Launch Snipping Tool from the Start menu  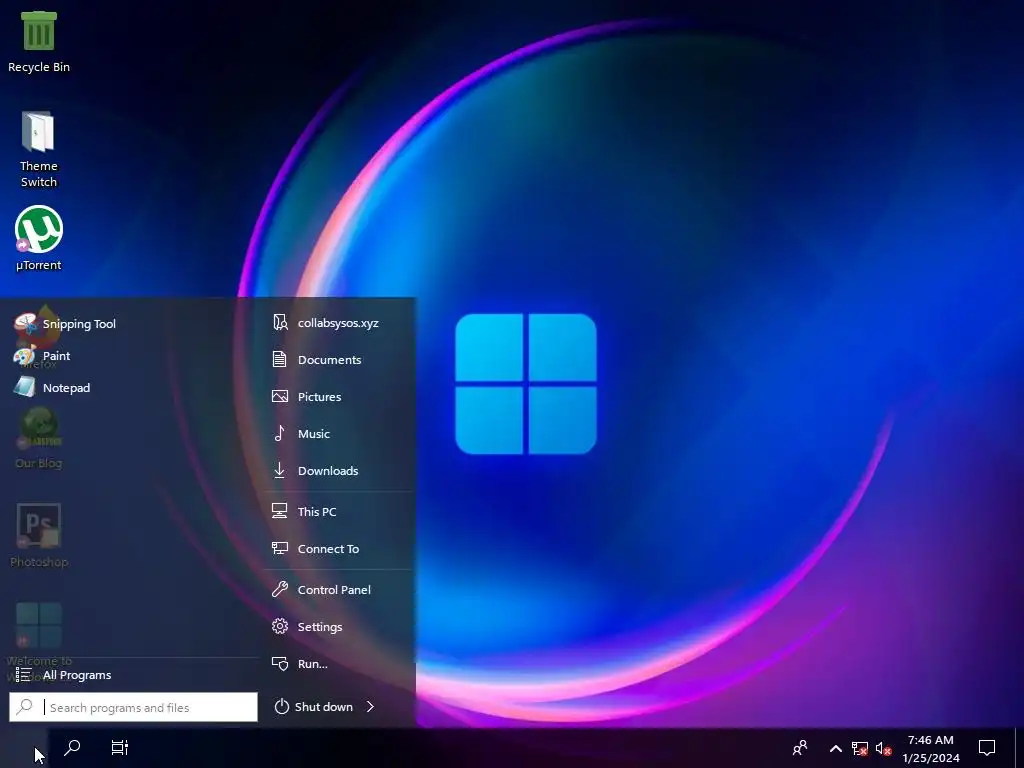pos(65,323)
